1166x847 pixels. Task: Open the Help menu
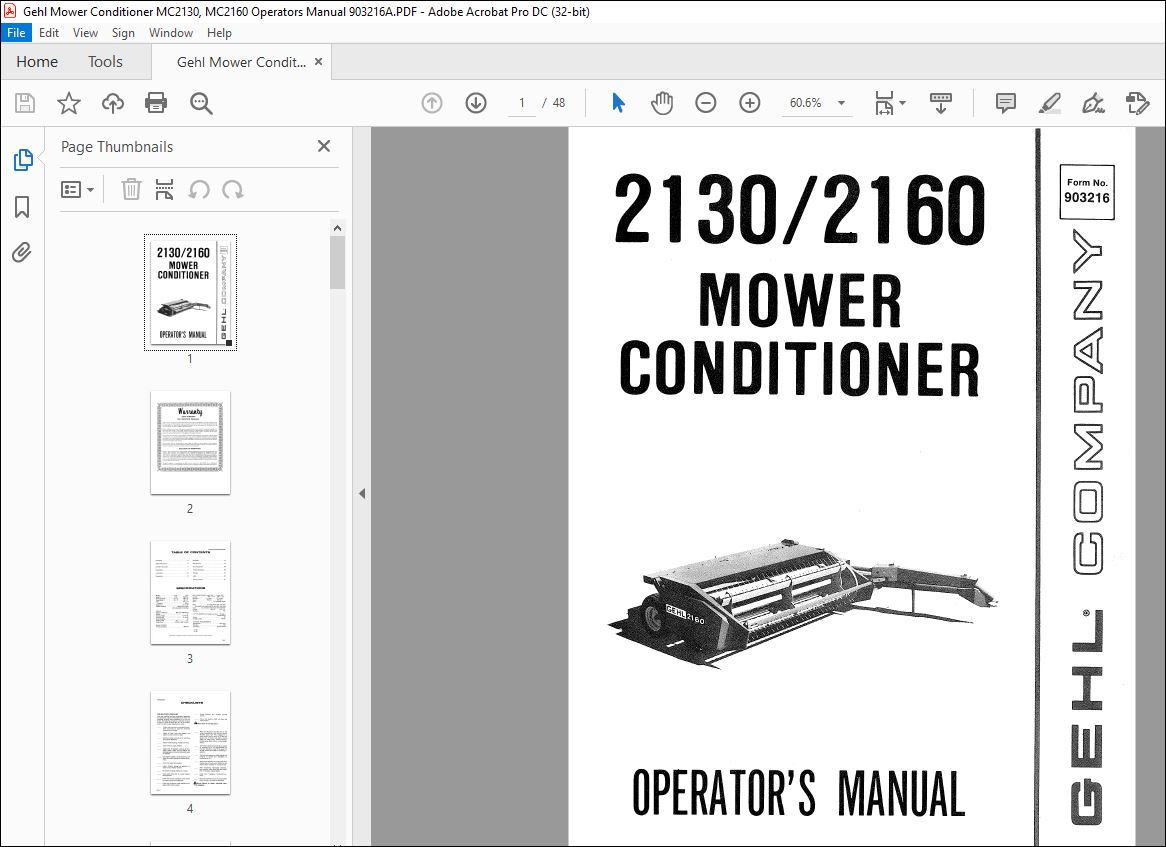tap(219, 33)
